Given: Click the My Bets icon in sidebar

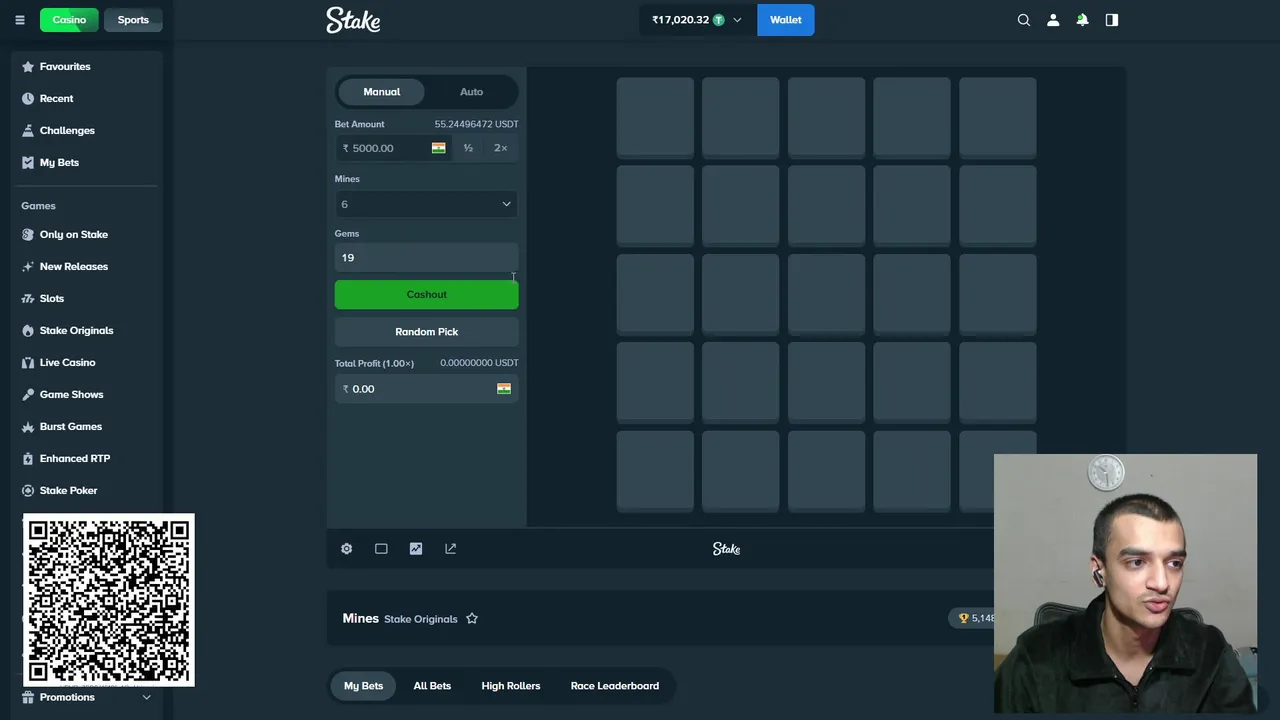Looking at the screenshot, I should point(28,163).
